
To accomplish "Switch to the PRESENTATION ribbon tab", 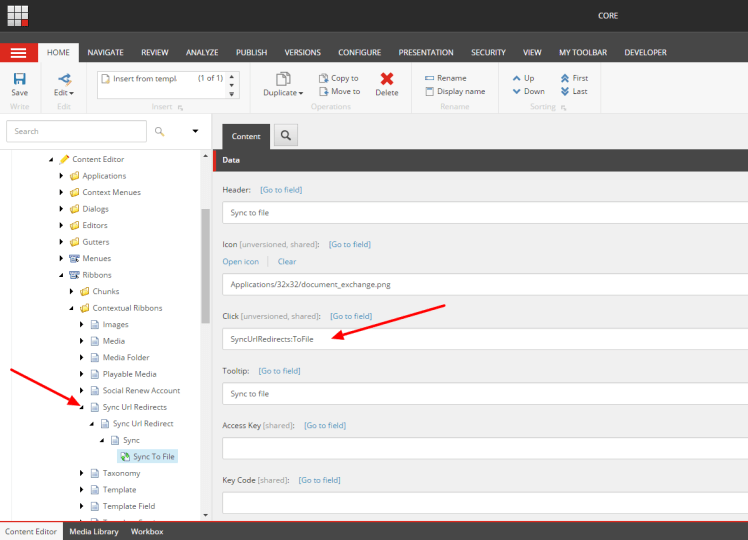I will pyautogui.click(x=425, y=52).
